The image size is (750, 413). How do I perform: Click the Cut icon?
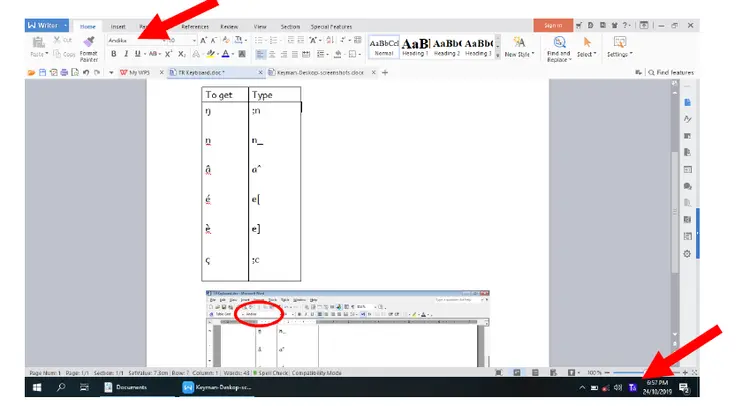[62, 40]
